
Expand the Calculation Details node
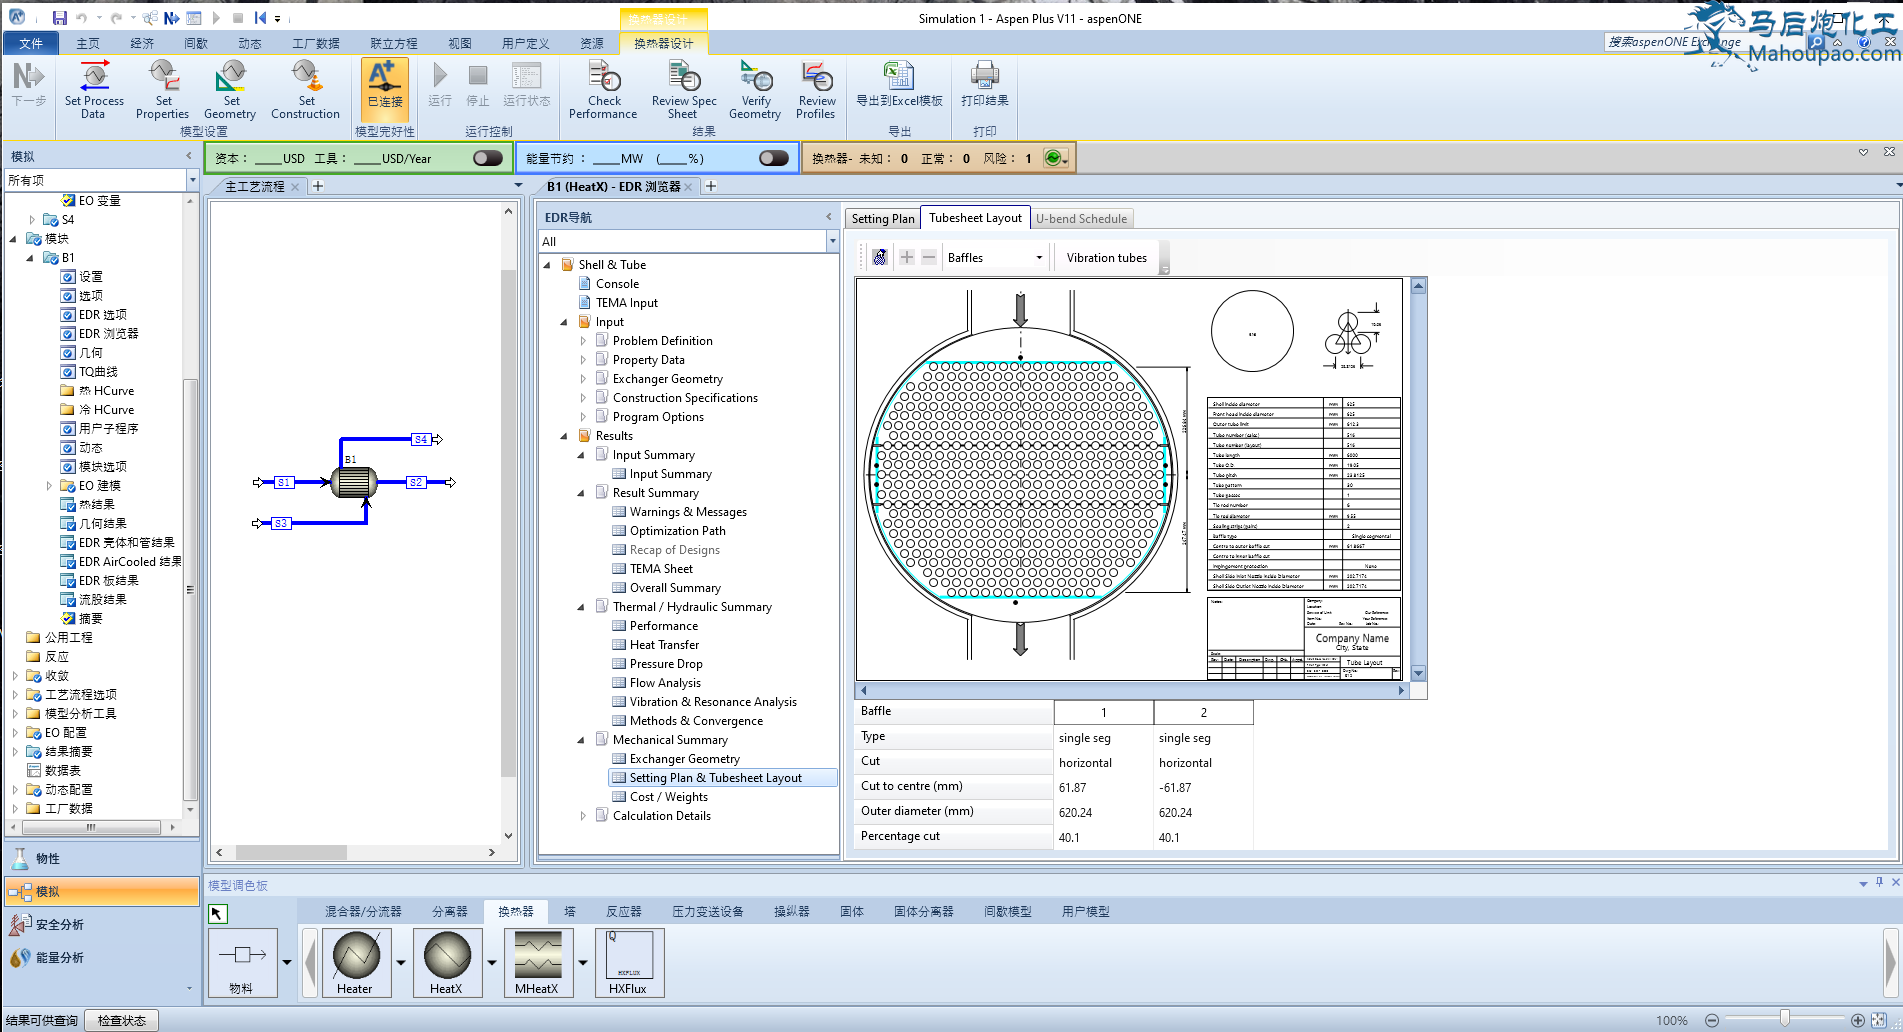584,816
